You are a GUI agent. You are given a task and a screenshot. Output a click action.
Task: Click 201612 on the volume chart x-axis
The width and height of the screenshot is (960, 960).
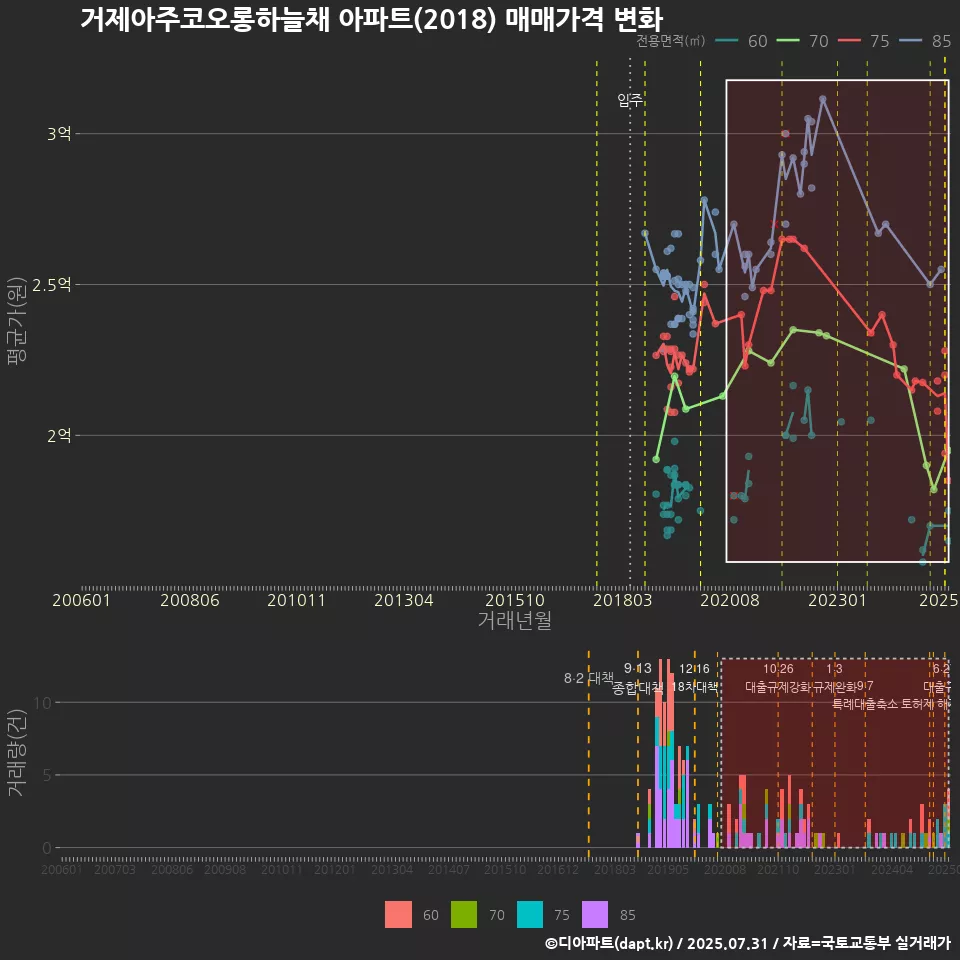pos(558,869)
